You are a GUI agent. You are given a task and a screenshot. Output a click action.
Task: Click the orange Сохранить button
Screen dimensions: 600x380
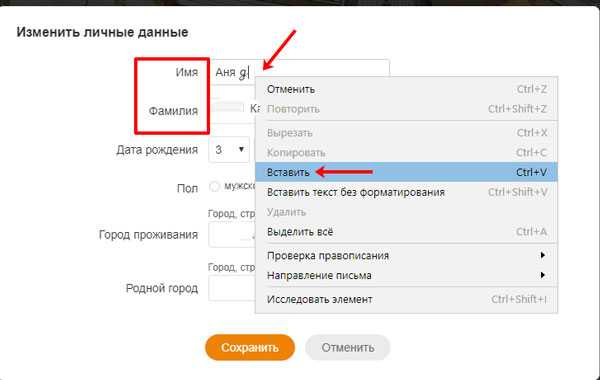pos(250,347)
